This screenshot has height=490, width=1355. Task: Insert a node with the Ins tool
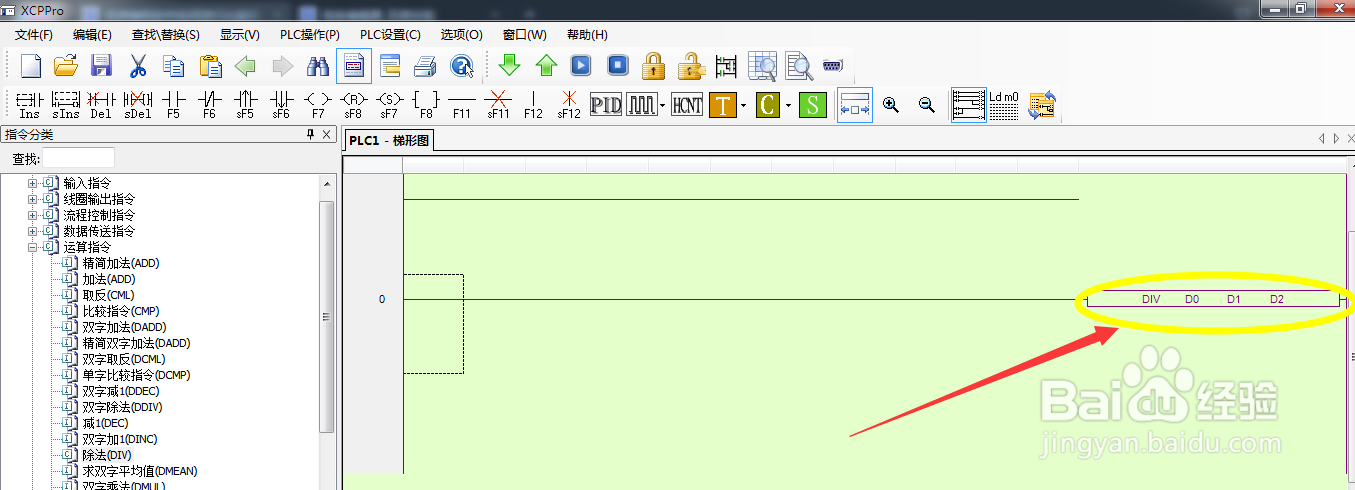30,104
